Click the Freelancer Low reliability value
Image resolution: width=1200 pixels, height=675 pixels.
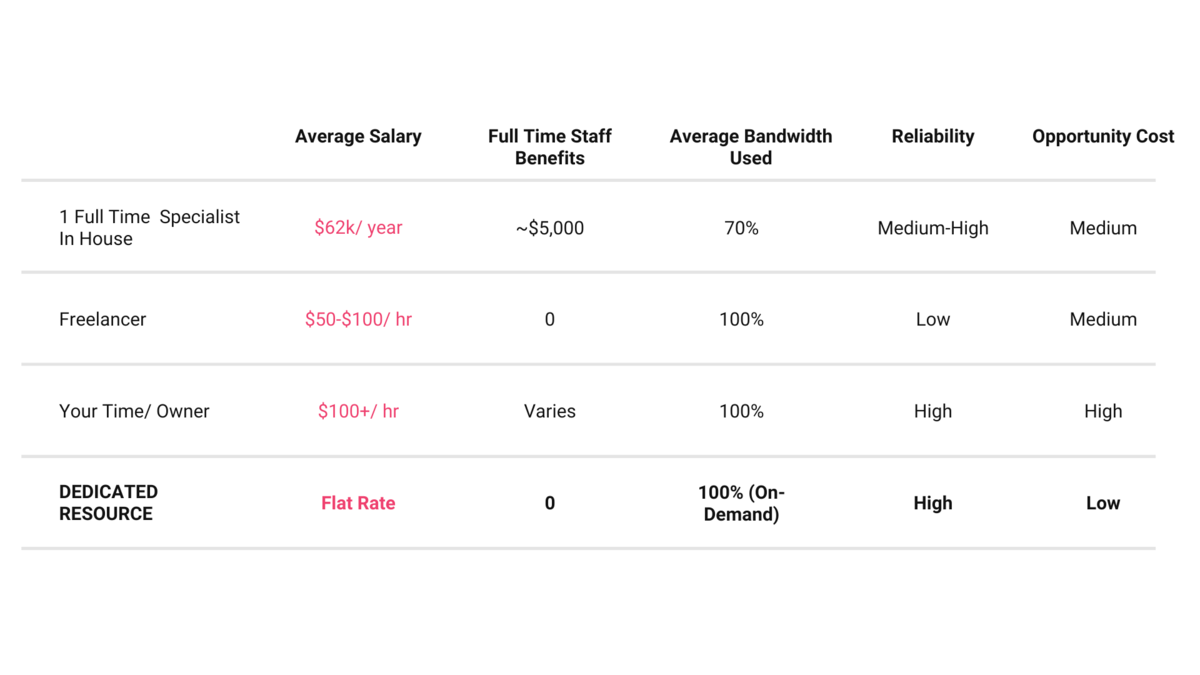[x=932, y=320]
